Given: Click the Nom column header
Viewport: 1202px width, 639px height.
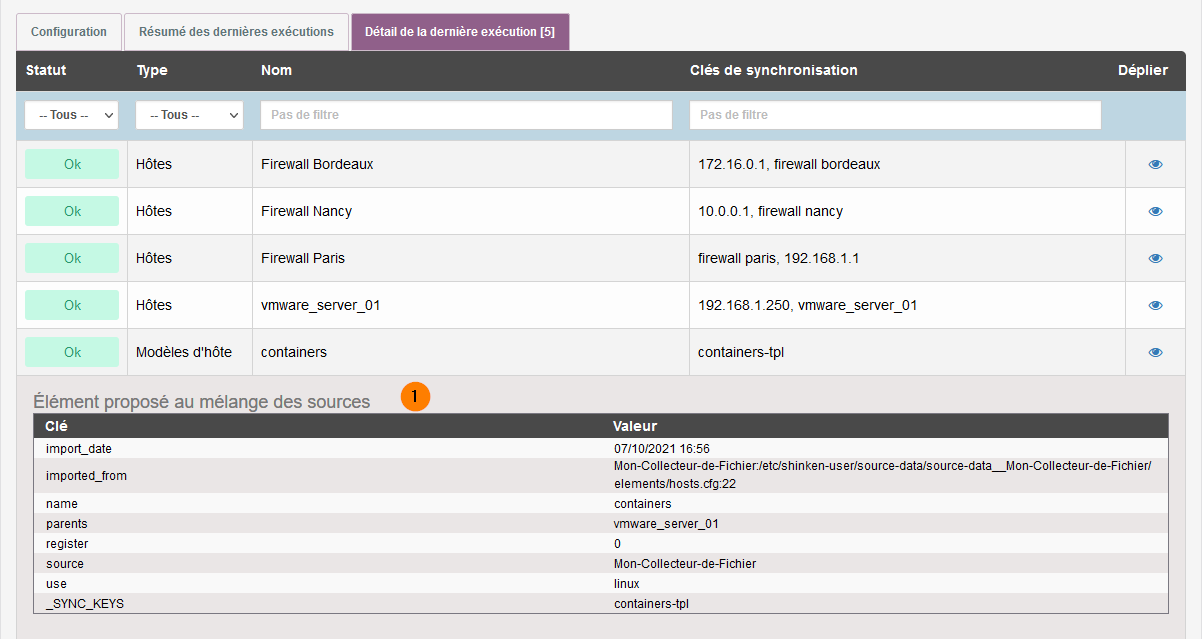Looking at the screenshot, I should click(276, 71).
